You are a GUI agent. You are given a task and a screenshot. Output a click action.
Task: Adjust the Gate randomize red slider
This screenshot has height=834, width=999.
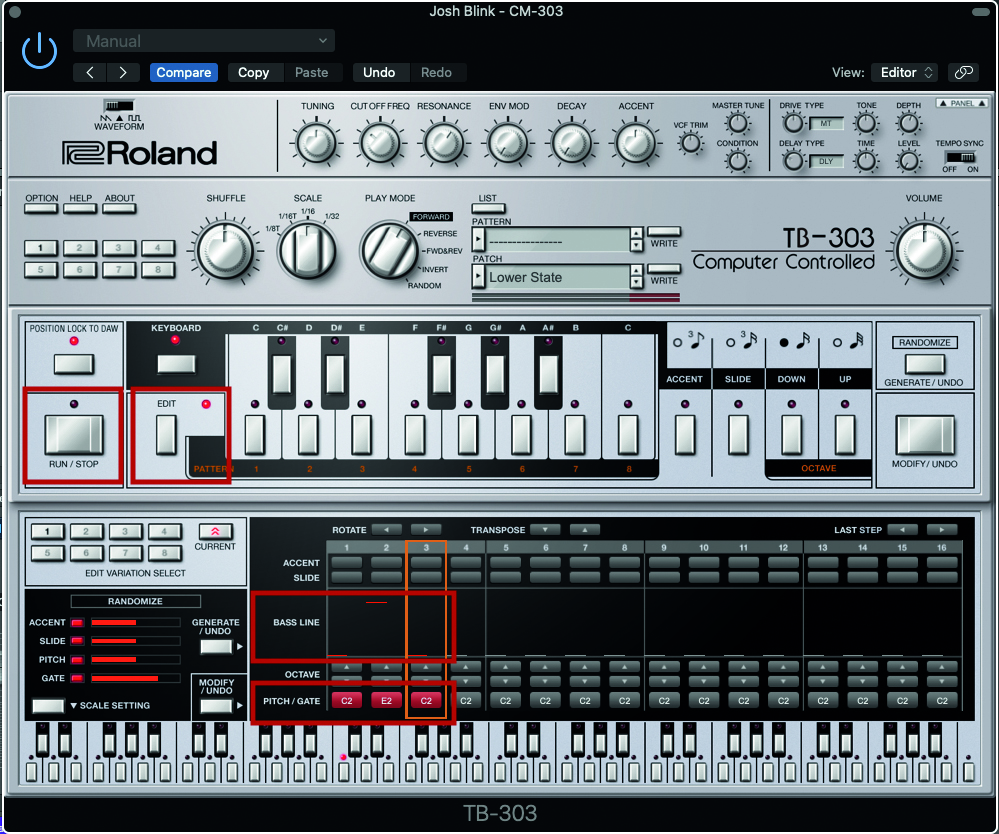(x=135, y=679)
